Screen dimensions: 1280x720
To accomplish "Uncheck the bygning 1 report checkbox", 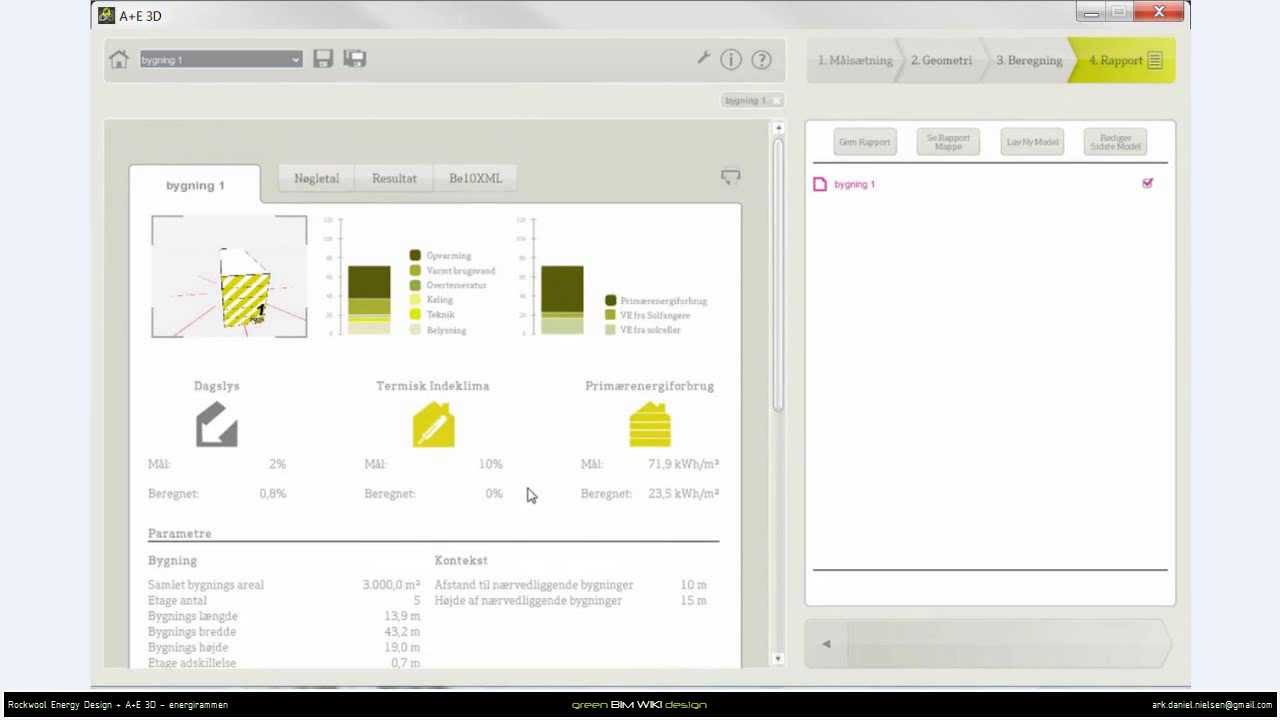I will [1147, 183].
